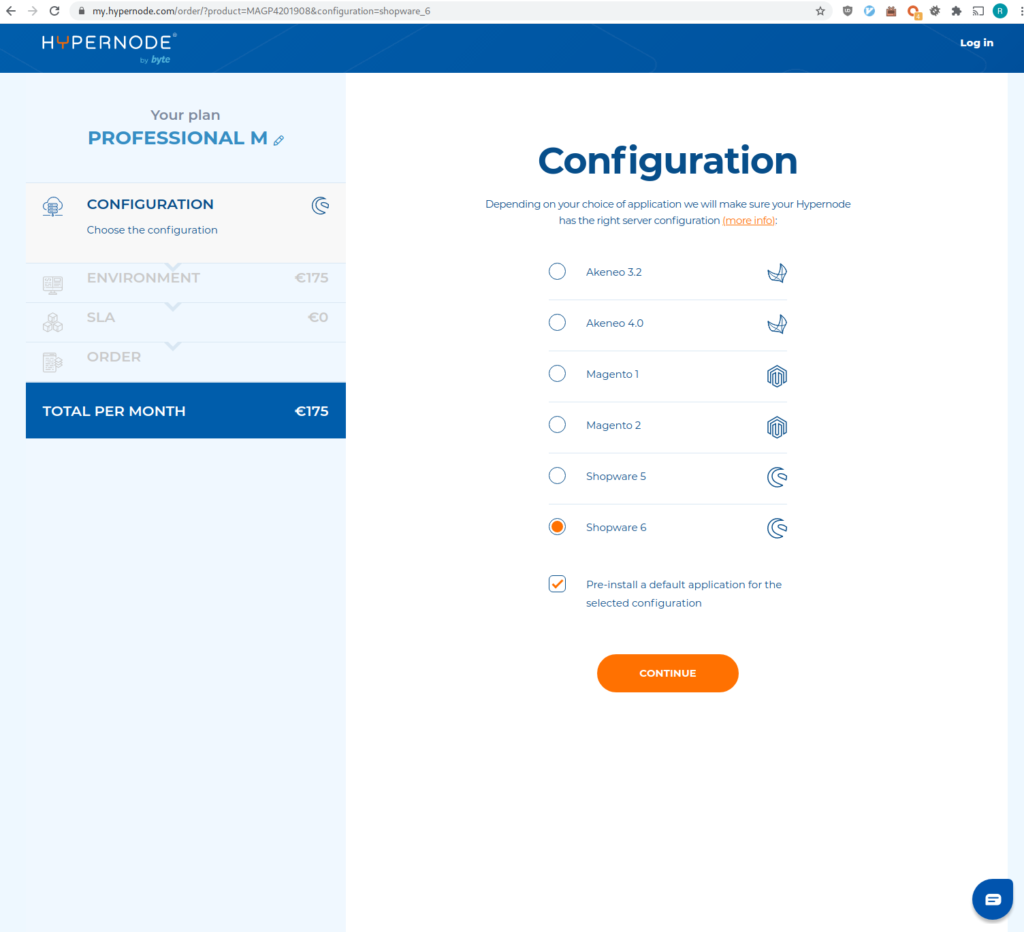Image resolution: width=1024 pixels, height=932 pixels.
Task: Click the SLA step cubes icon
Action: [53, 323]
